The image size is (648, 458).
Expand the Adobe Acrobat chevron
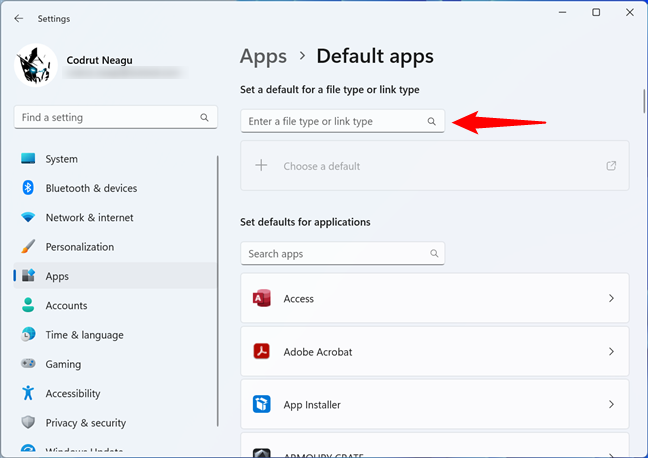coord(611,352)
